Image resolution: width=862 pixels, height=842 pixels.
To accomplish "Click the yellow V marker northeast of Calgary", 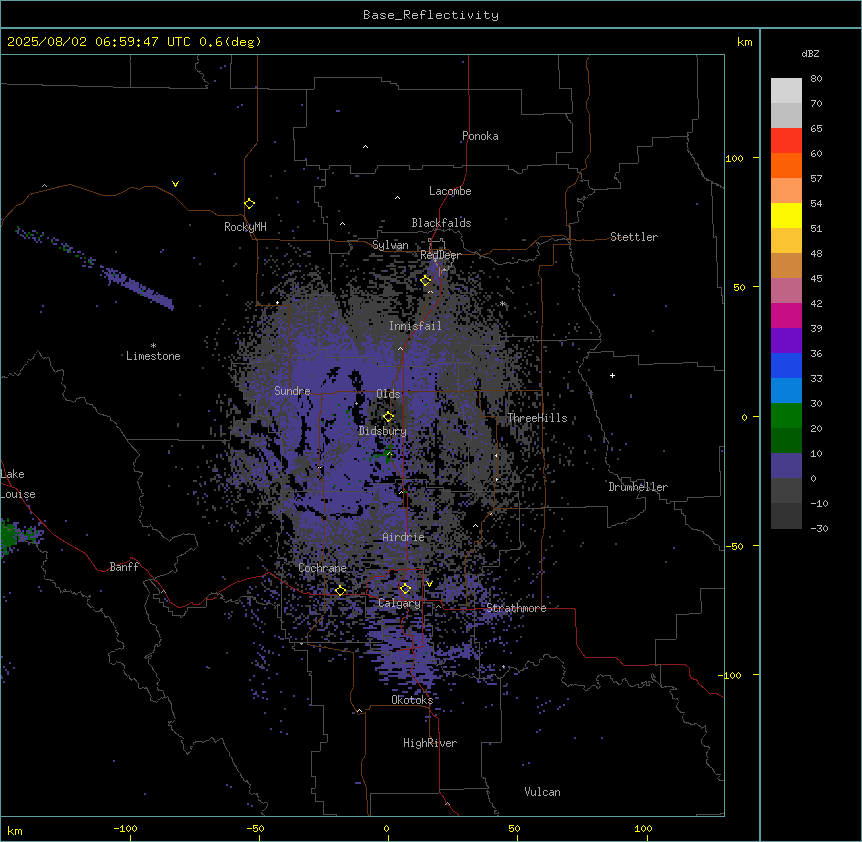I will pos(429,584).
